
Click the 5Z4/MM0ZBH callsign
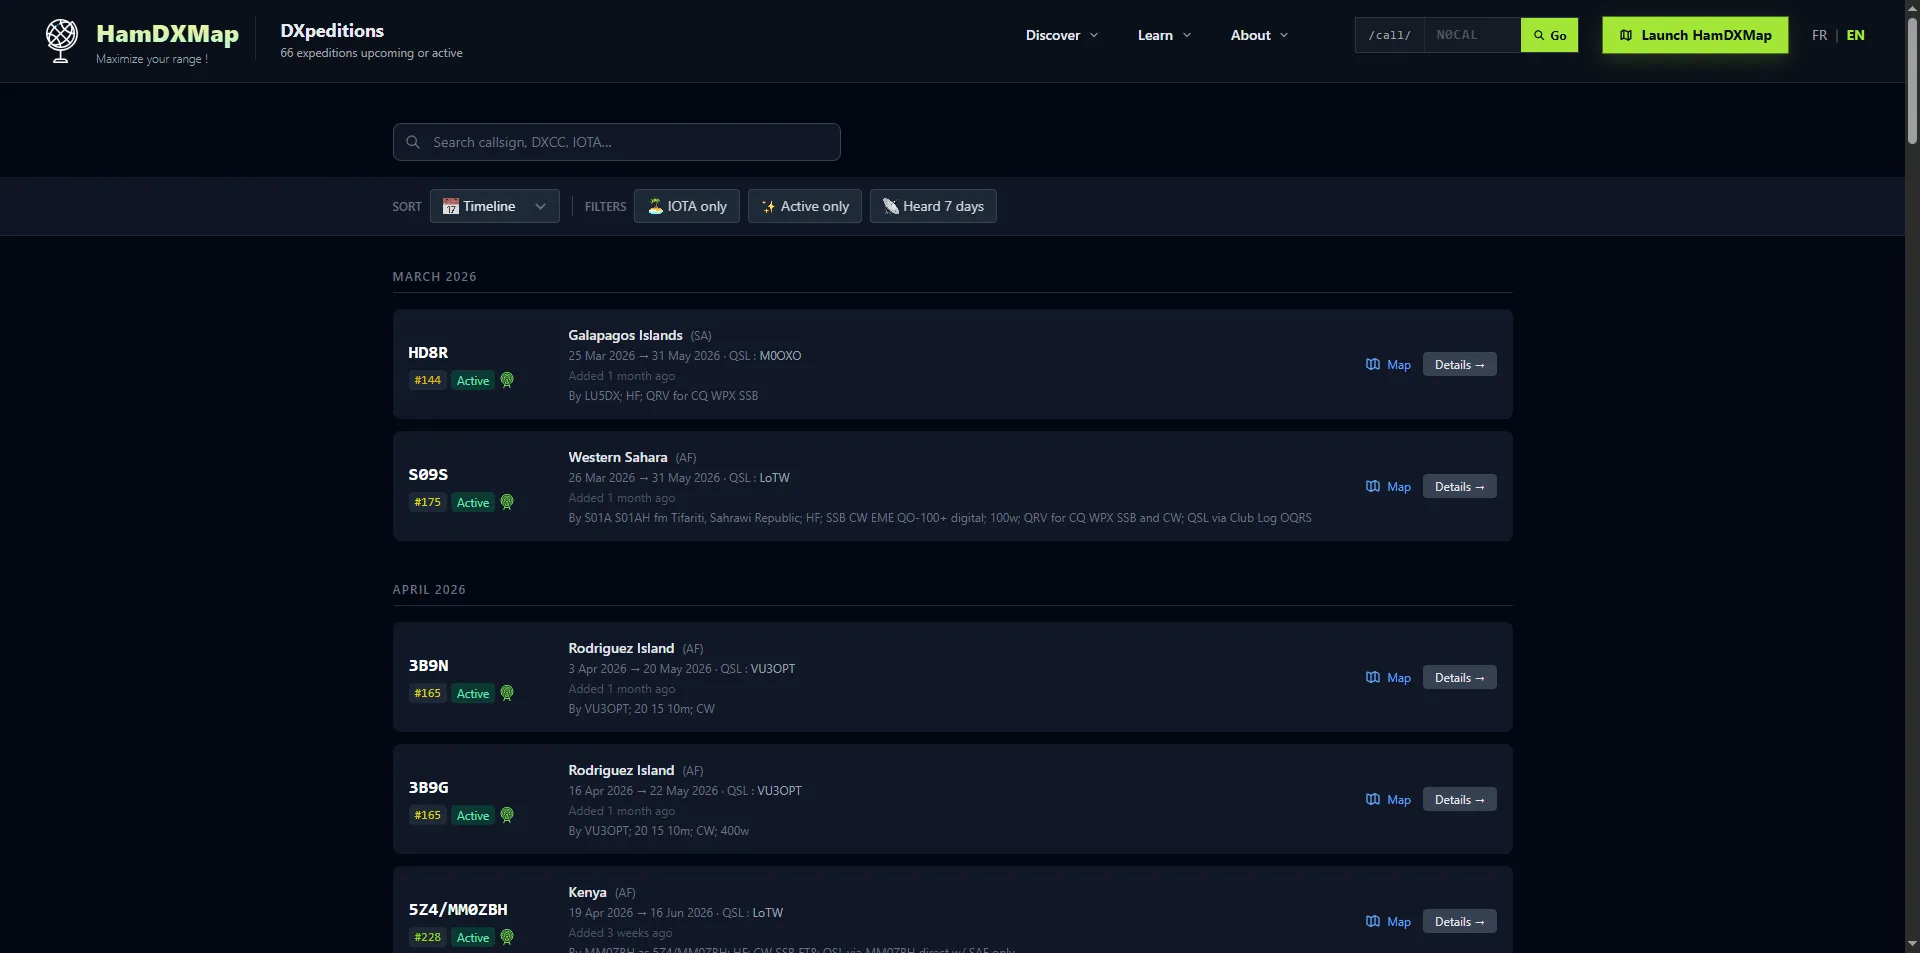coord(458,909)
